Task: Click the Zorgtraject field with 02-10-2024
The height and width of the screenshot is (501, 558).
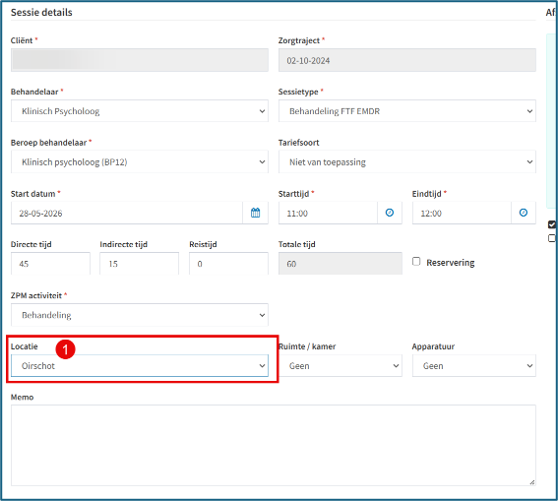Action: click(407, 60)
